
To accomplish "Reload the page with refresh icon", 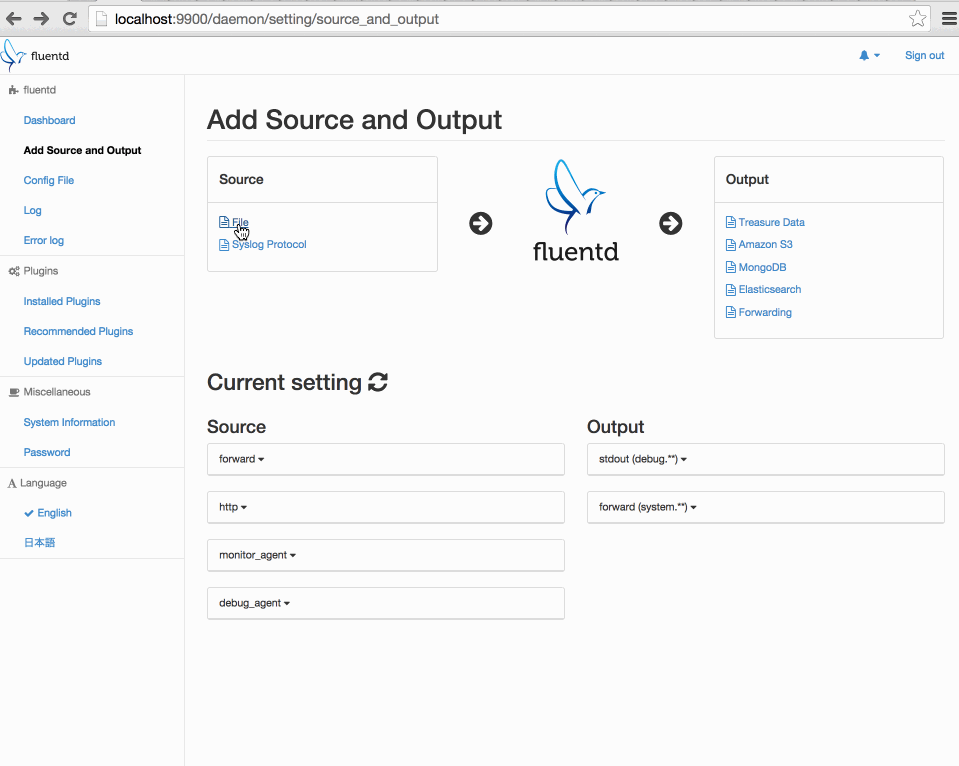I will [70, 19].
